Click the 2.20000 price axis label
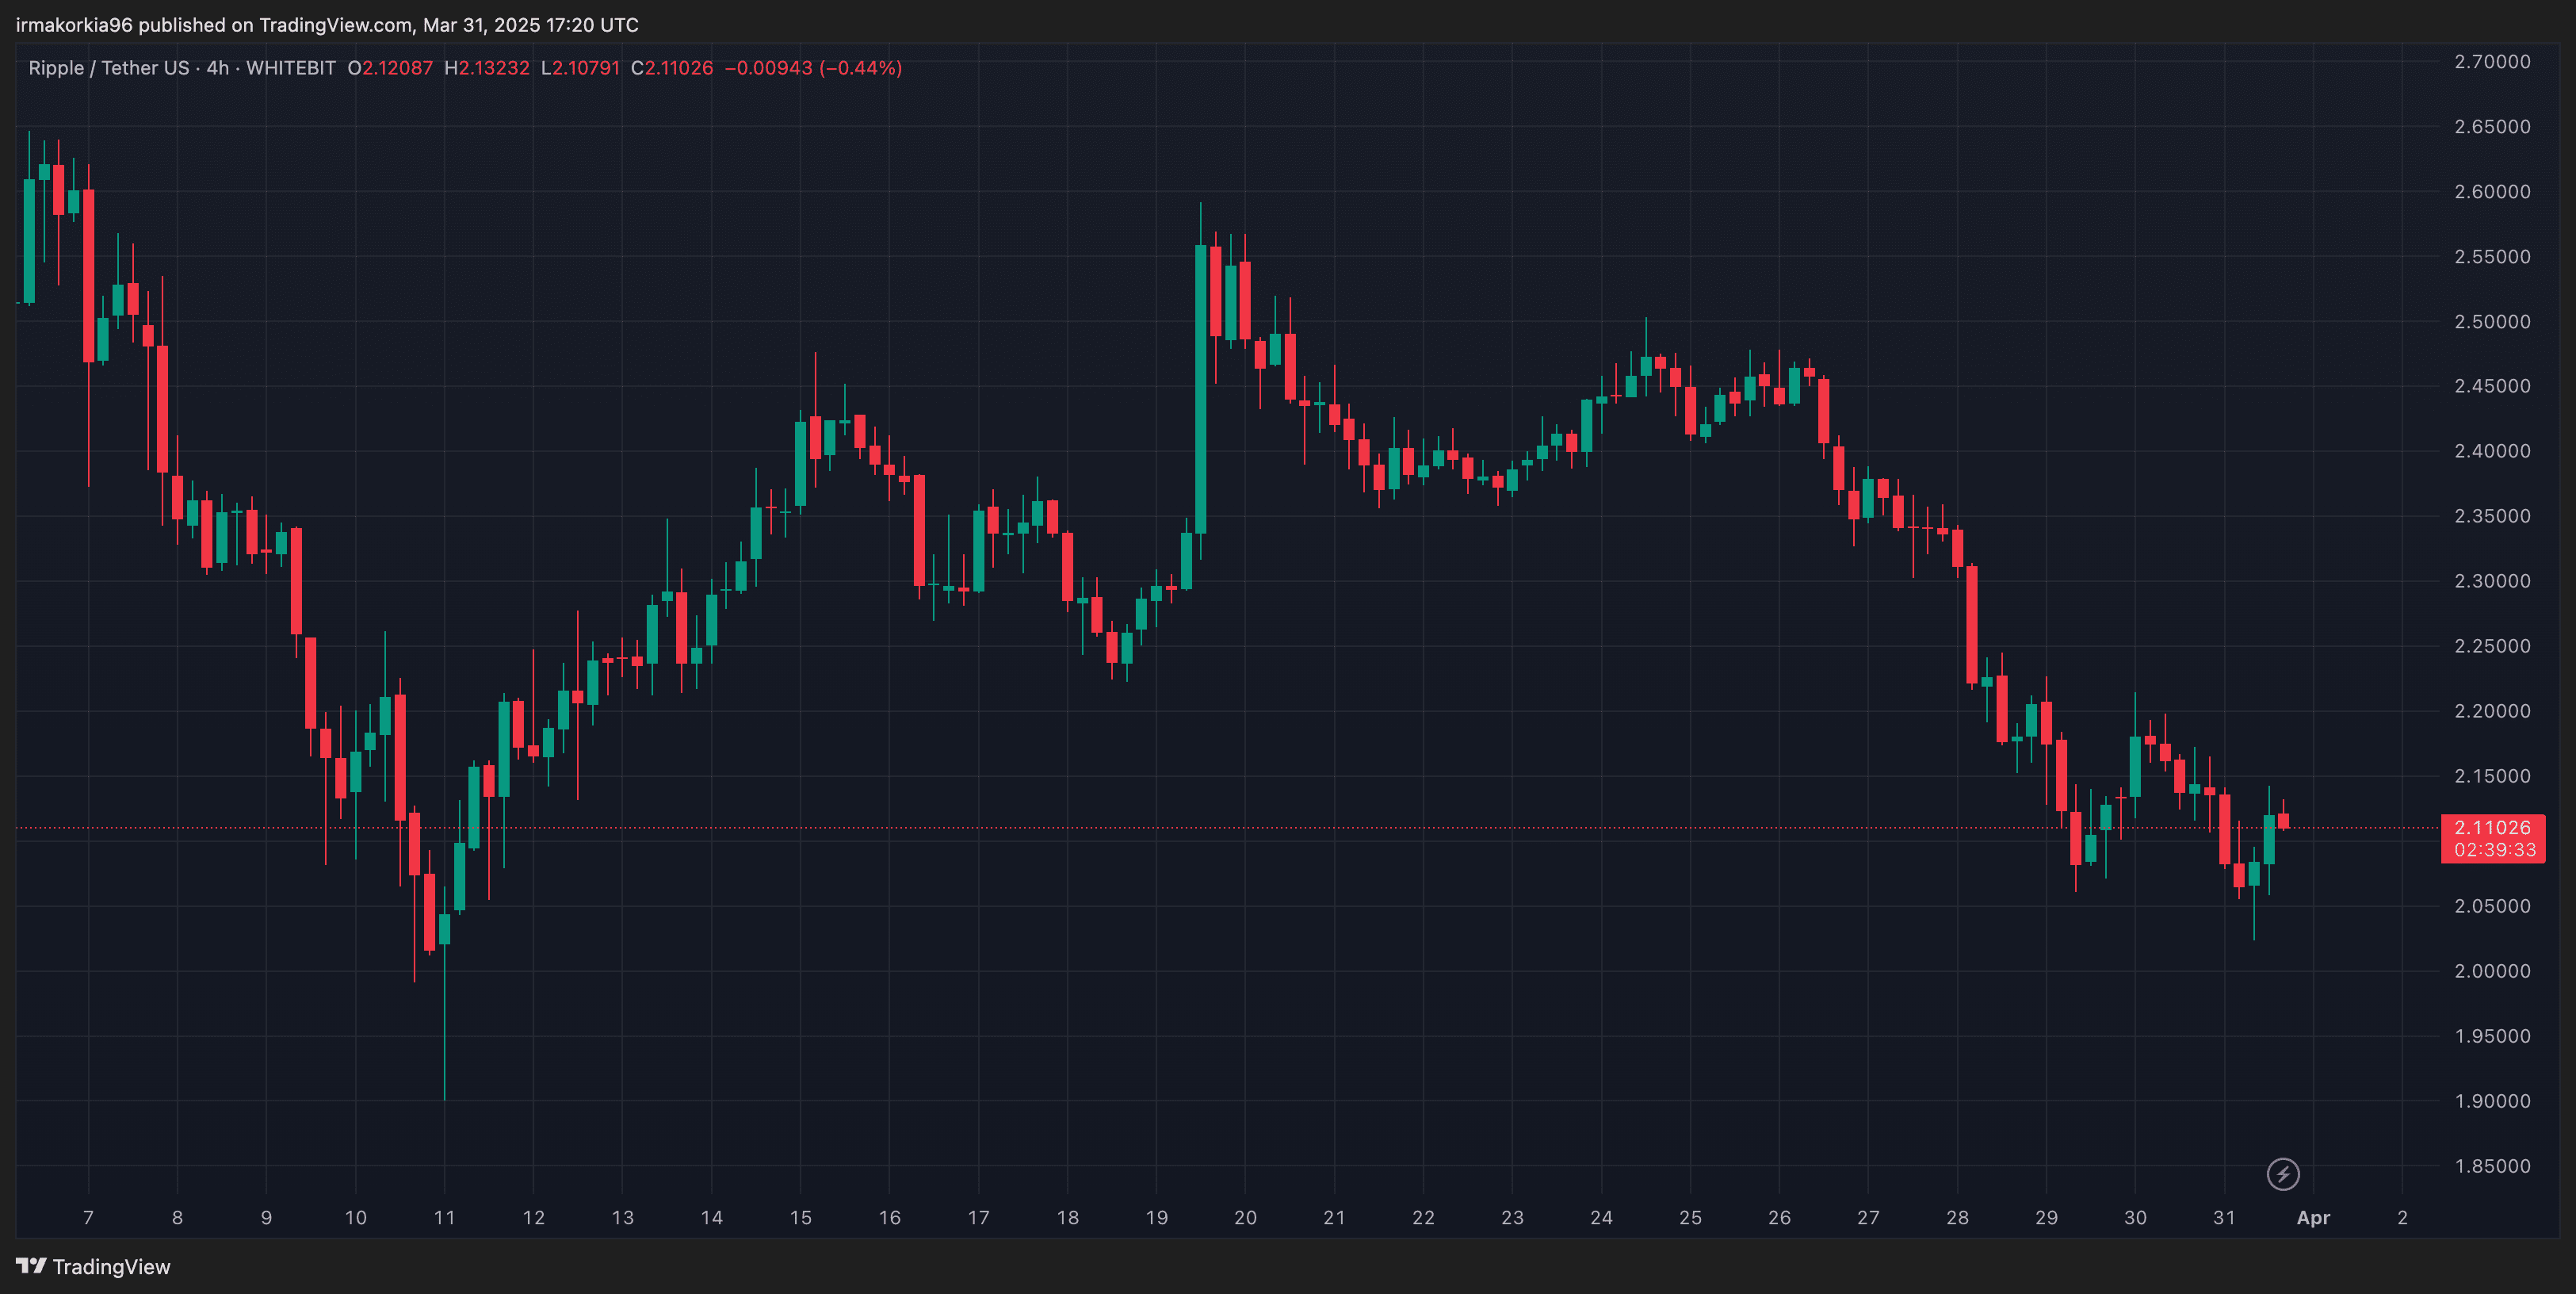The width and height of the screenshot is (2576, 1294). [2492, 711]
